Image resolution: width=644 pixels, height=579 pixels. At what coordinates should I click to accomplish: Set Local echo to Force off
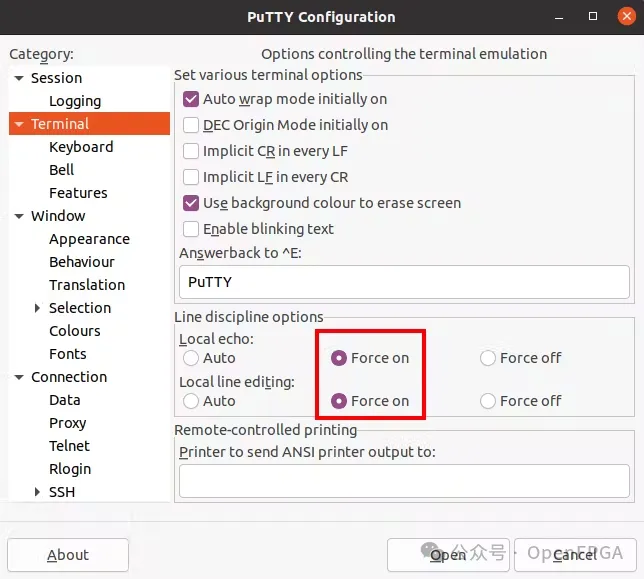click(x=488, y=358)
